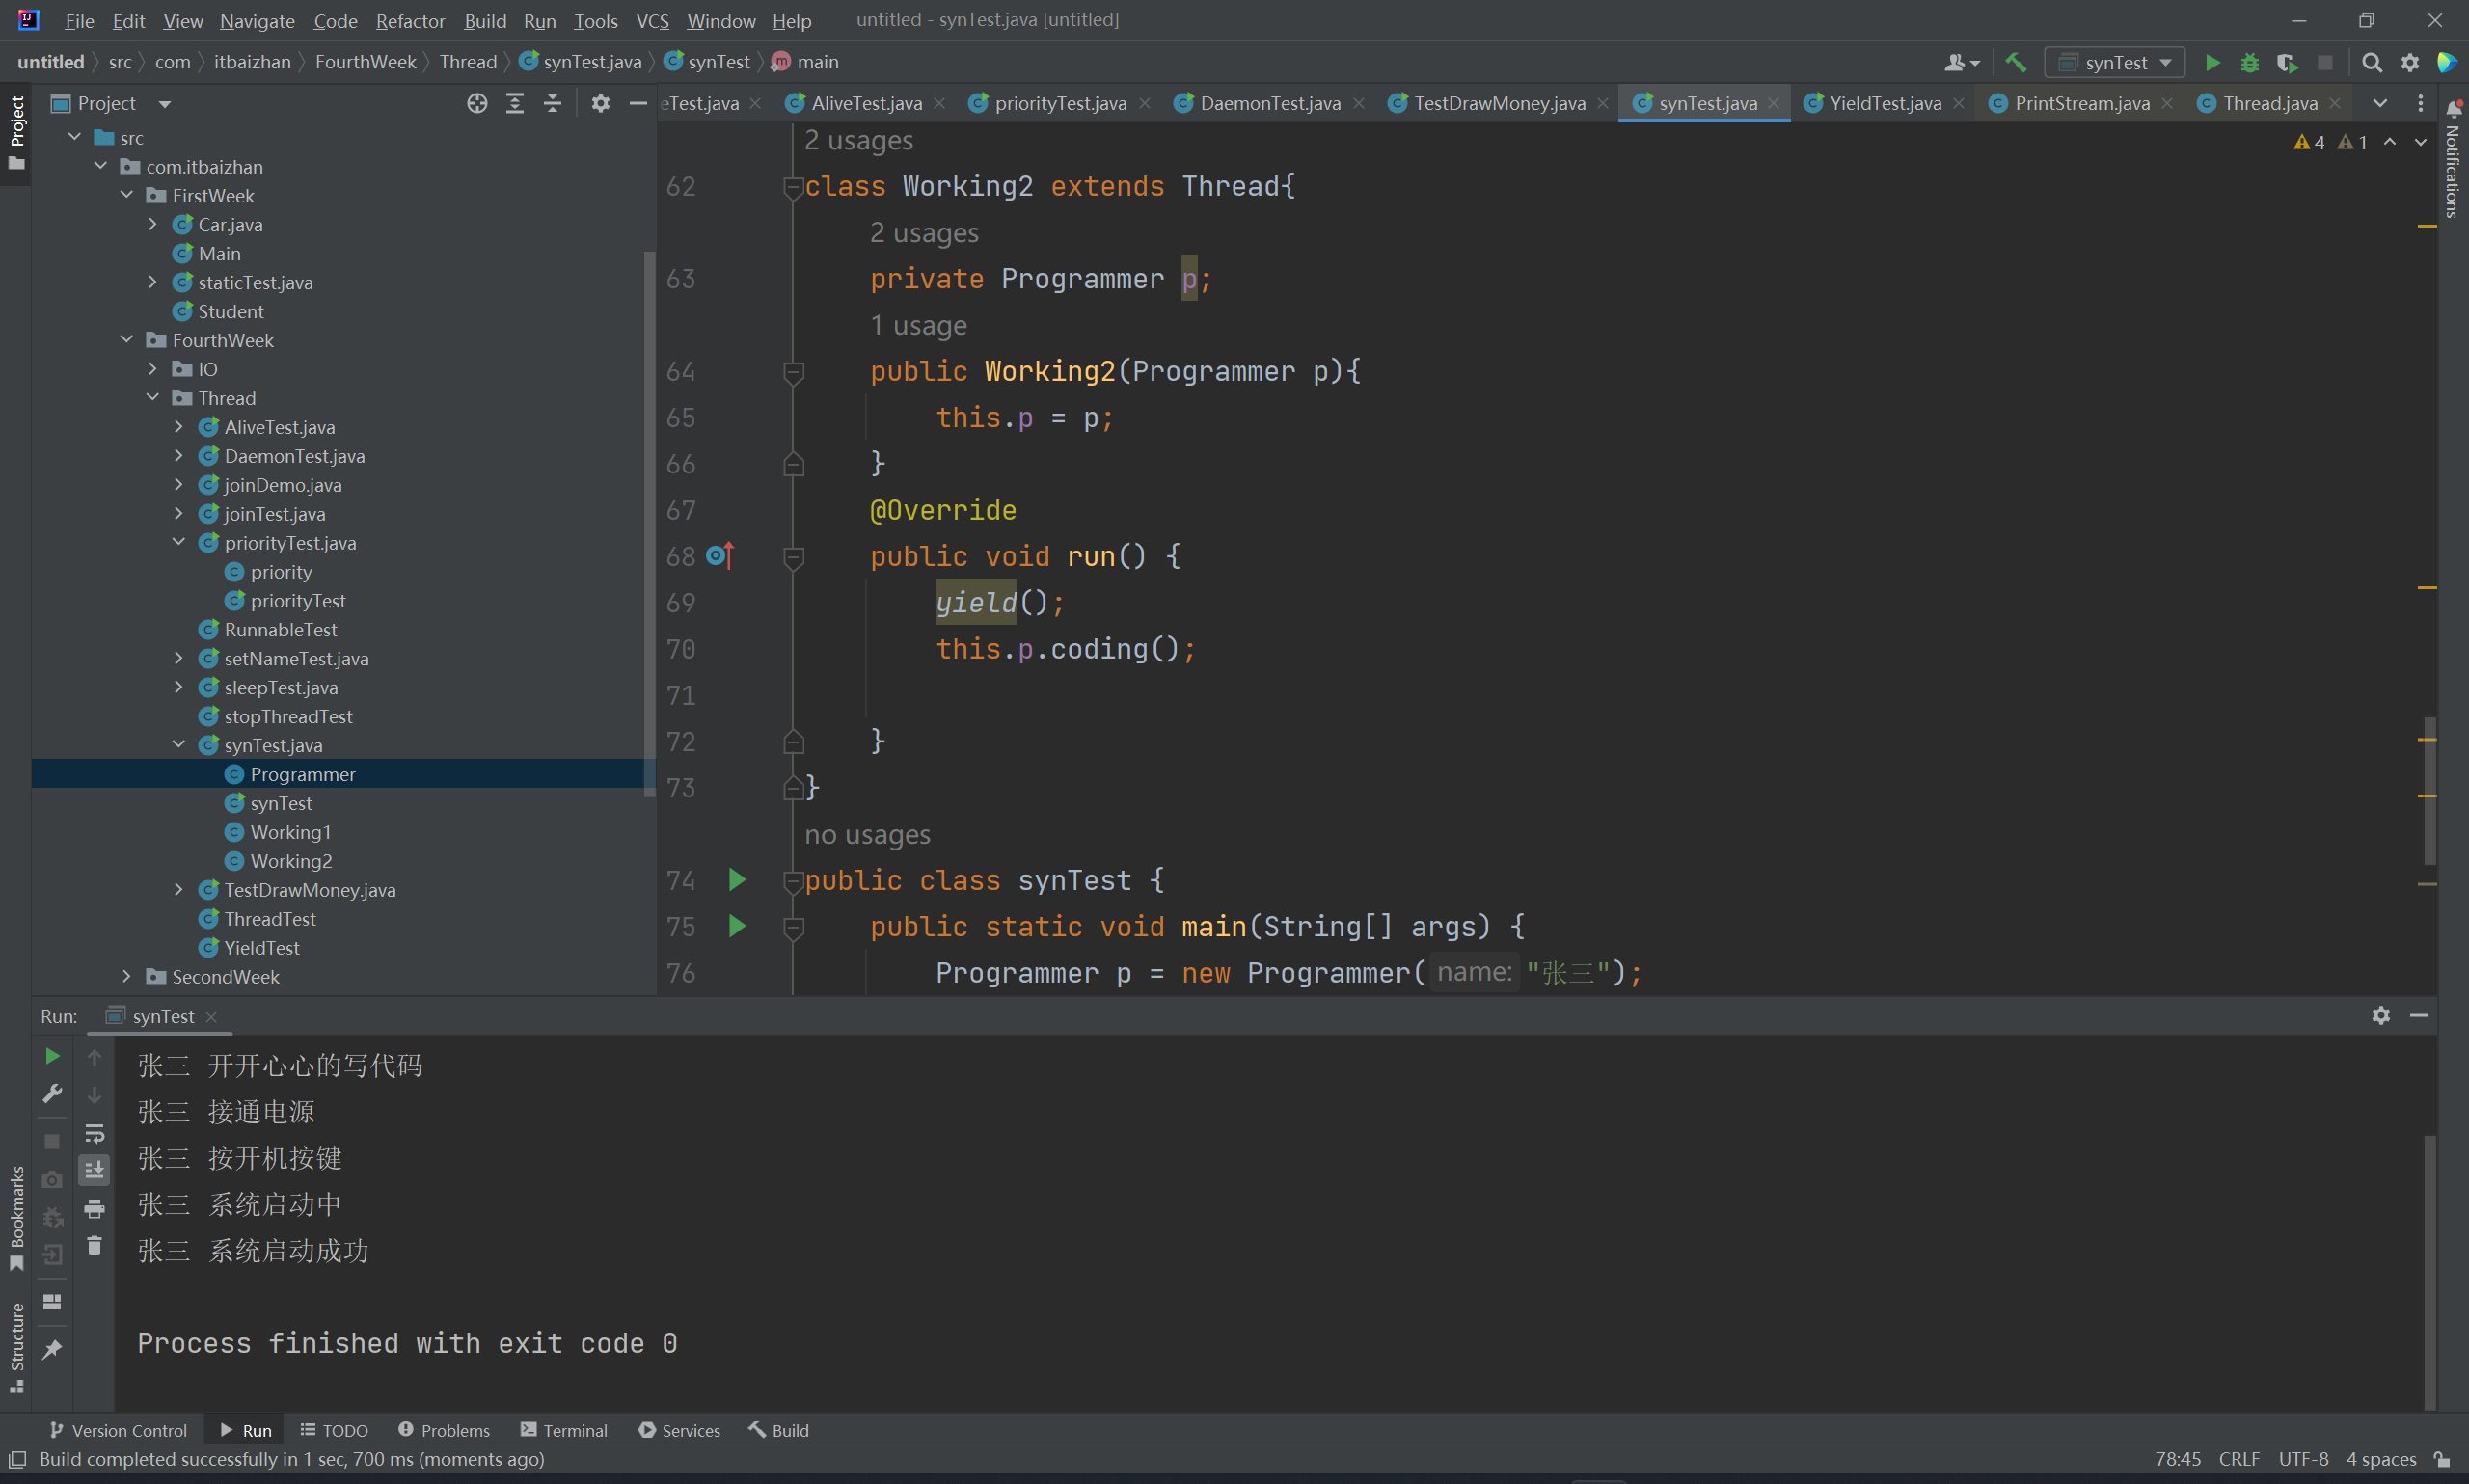The height and width of the screenshot is (1484, 2469).
Task: Toggle Structure tool window on left sidebar
Action: tap(16, 1346)
